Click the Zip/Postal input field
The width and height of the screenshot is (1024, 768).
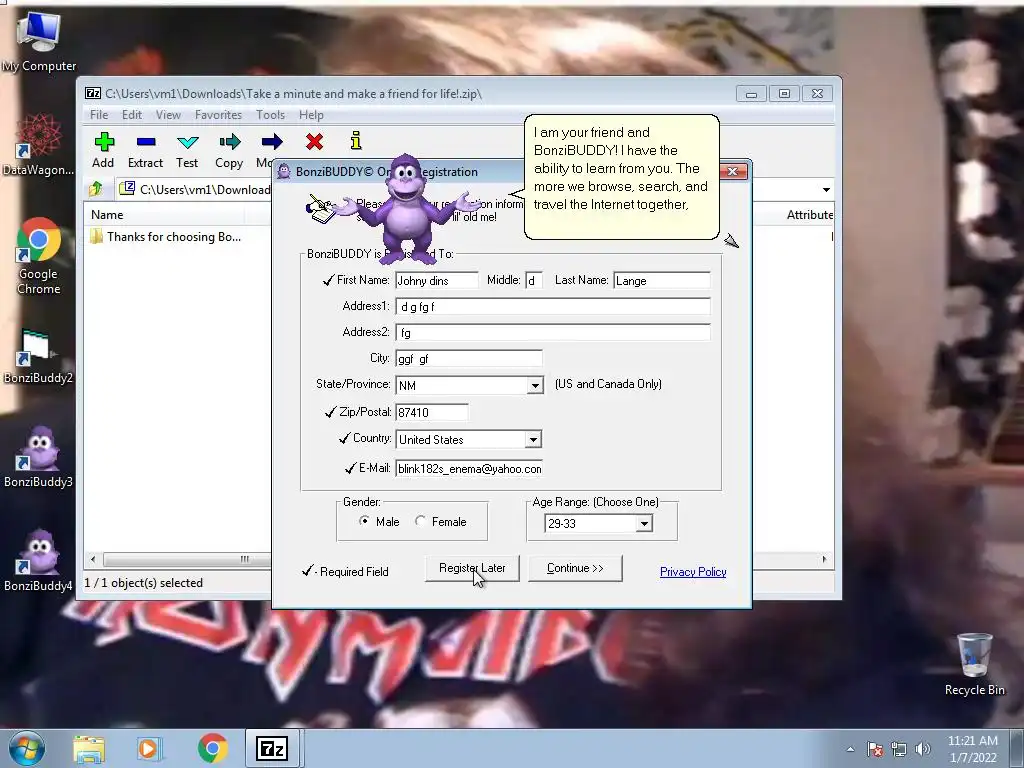click(x=432, y=412)
